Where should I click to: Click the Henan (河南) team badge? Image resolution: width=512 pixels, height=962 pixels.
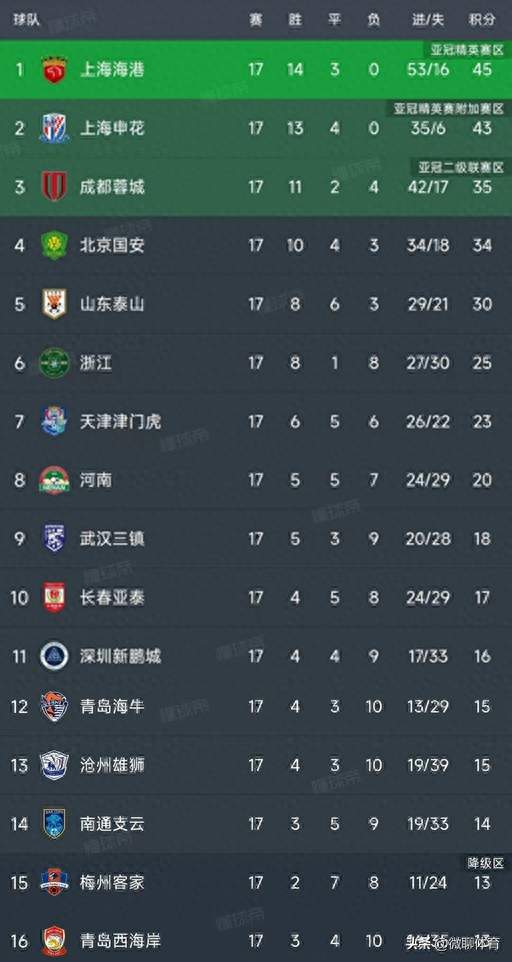[54, 480]
